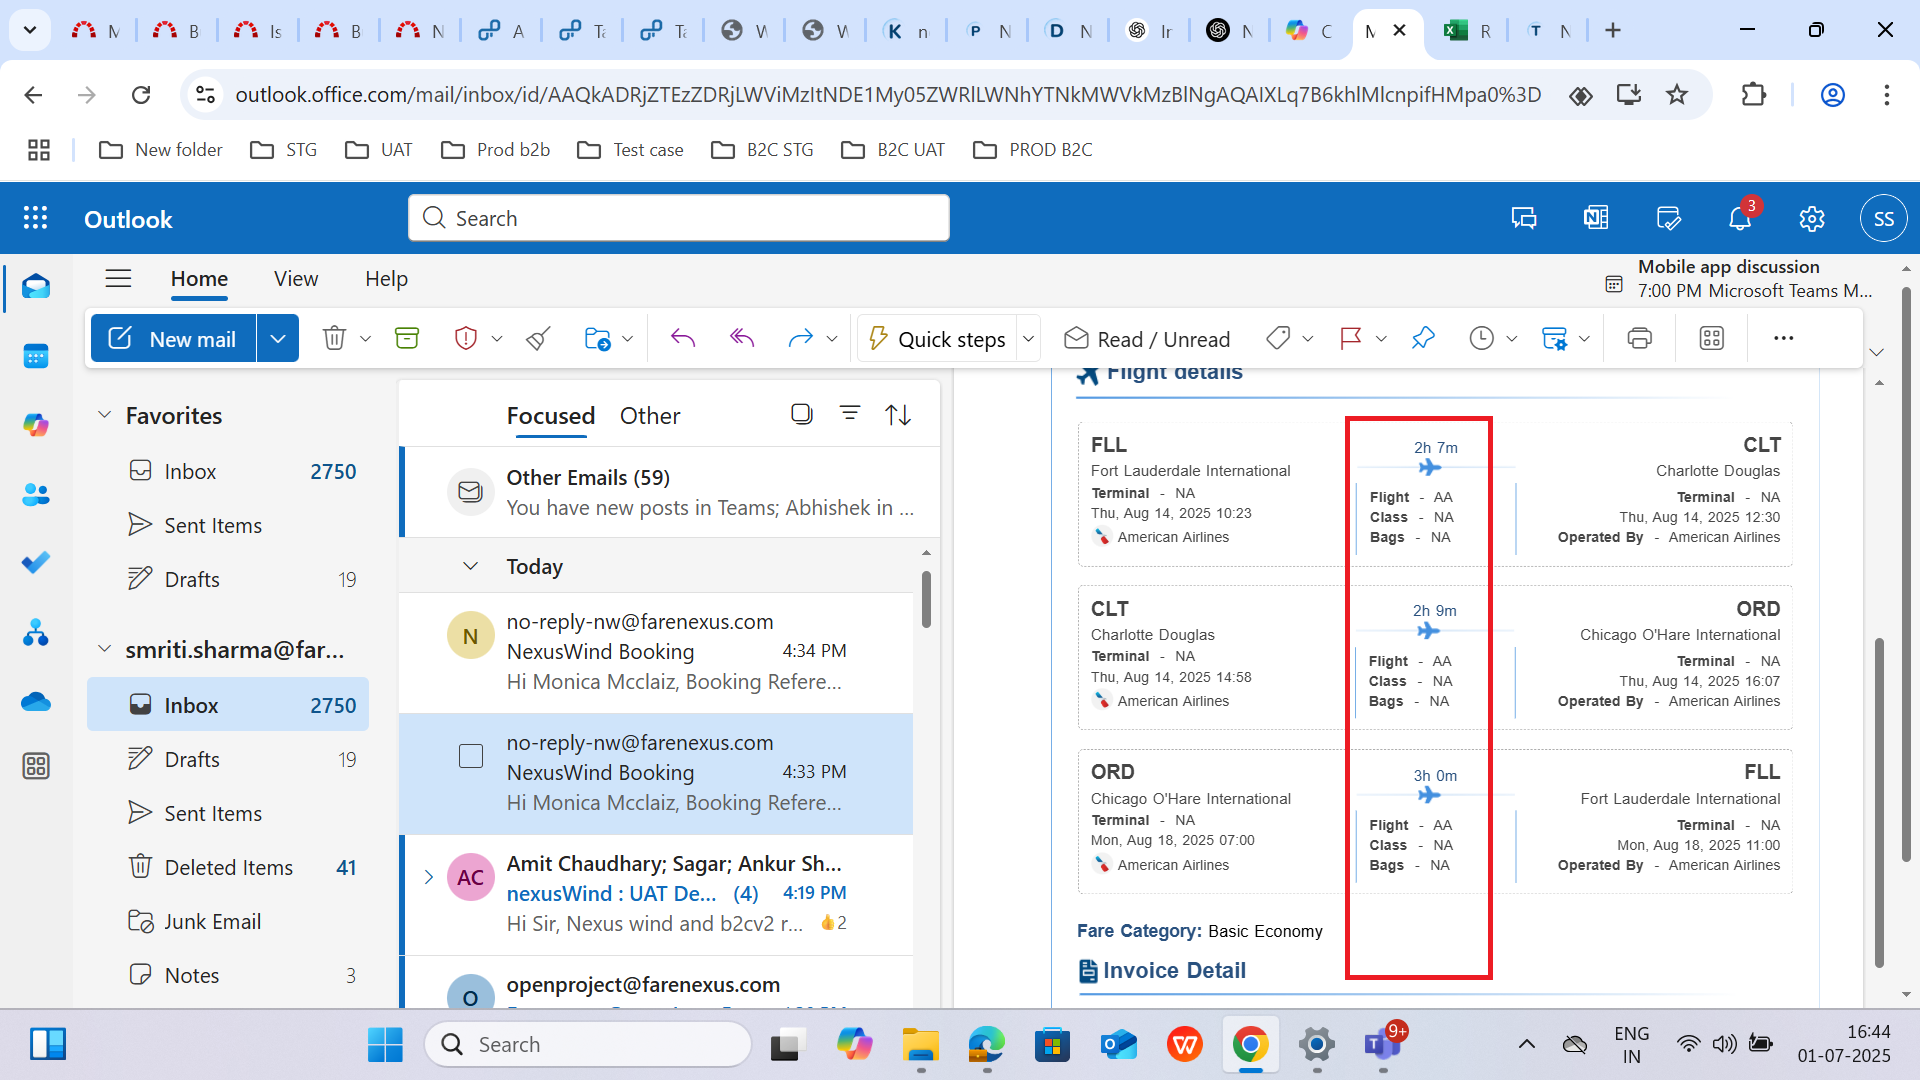Click the Delete trash icon in ribbon
This screenshot has width=1920, height=1080.
[334, 339]
